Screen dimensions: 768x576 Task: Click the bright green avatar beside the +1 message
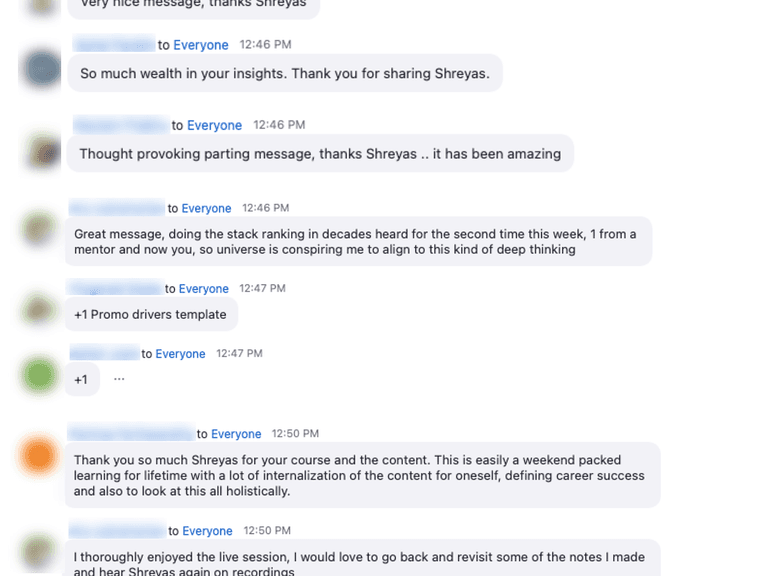click(x=40, y=376)
